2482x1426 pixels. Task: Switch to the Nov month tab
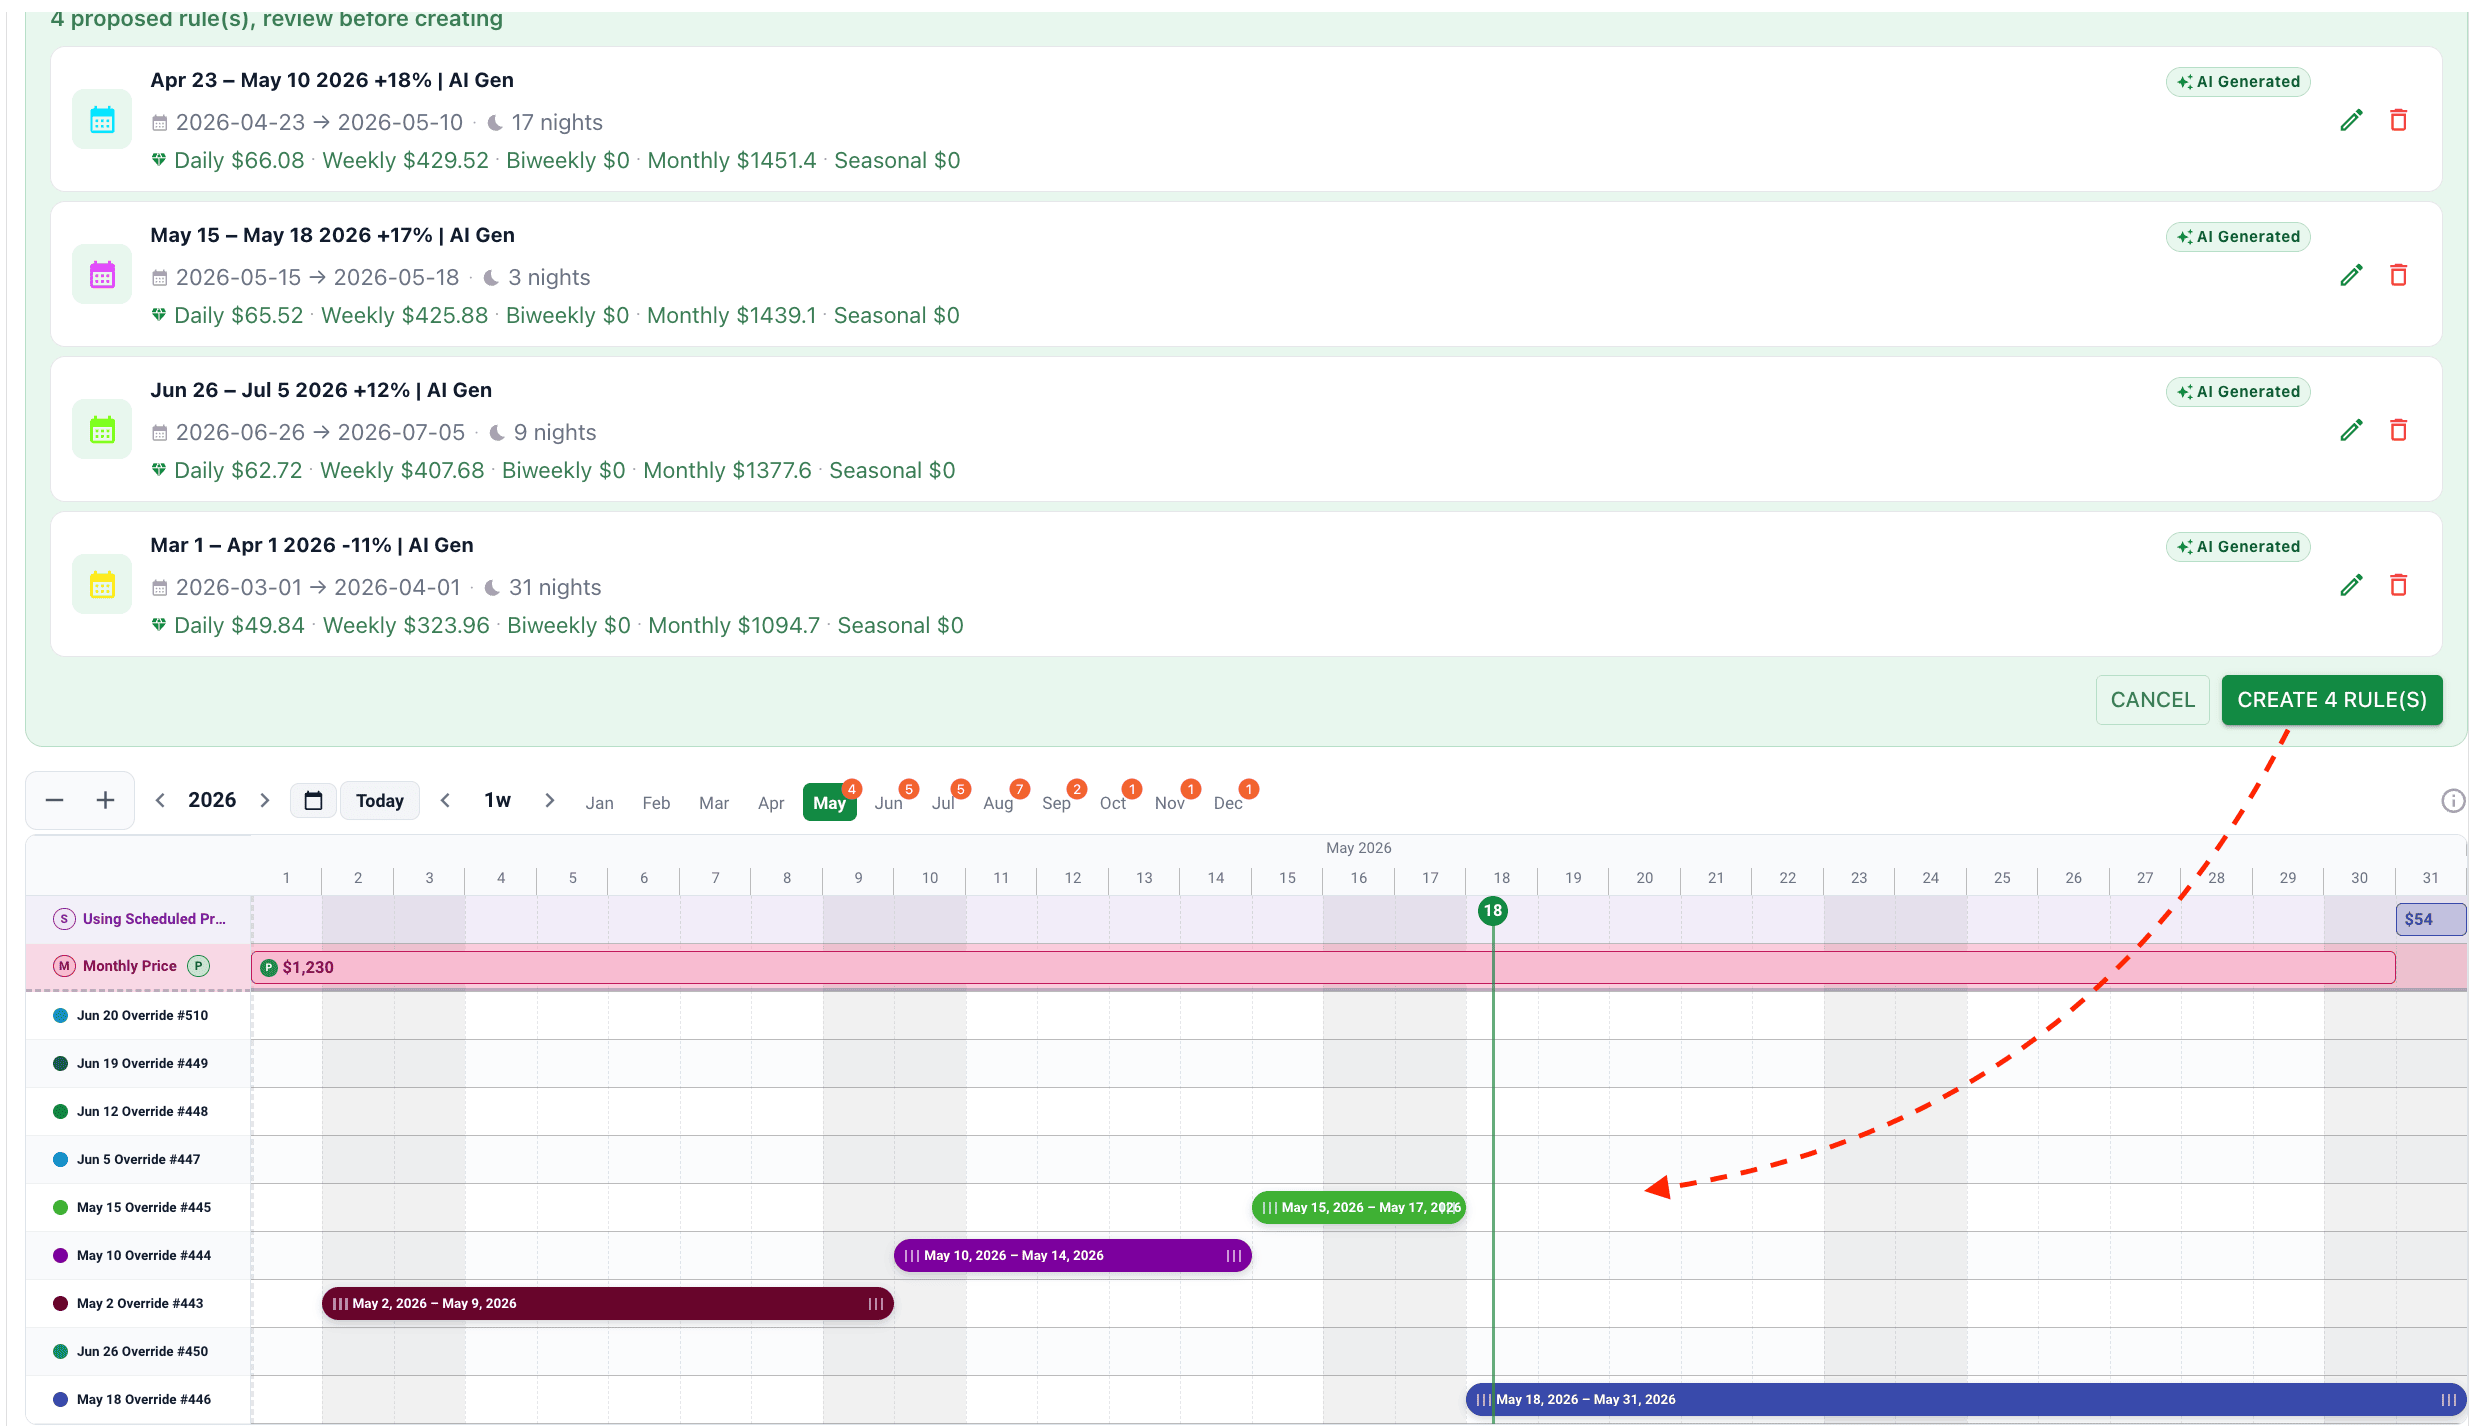click(1170, 803)
